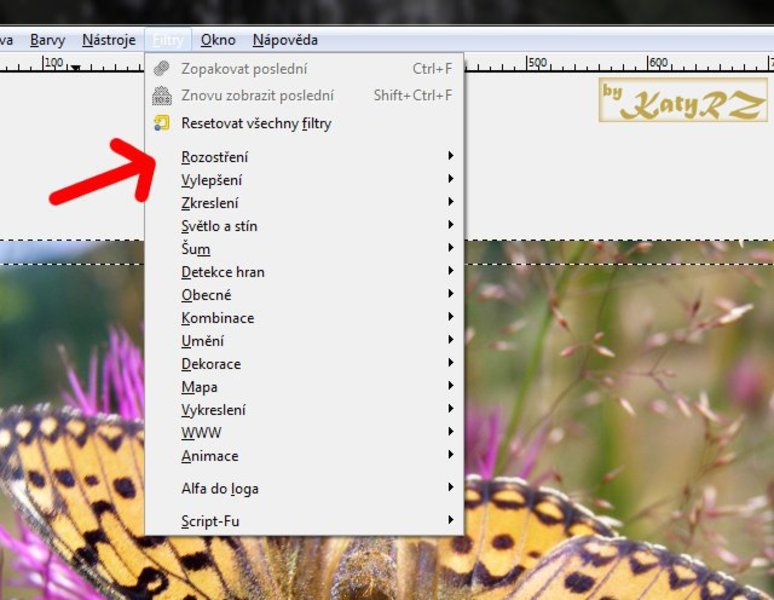Screen dimensions: 774x600
Task: Open the Šum filters submenu
Action: [x=304, y=249]
